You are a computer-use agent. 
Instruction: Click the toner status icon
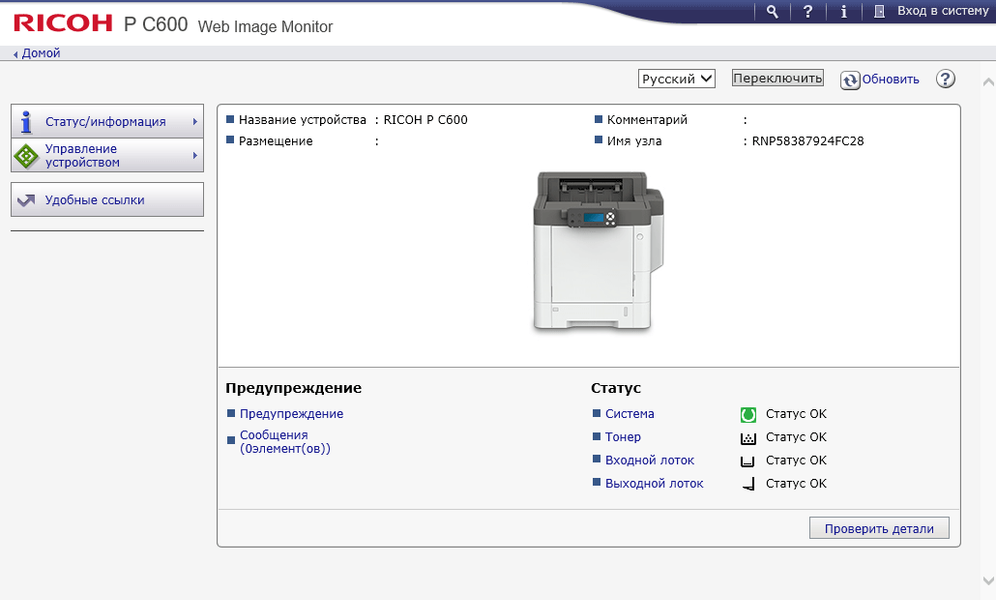tap(747, 437)
